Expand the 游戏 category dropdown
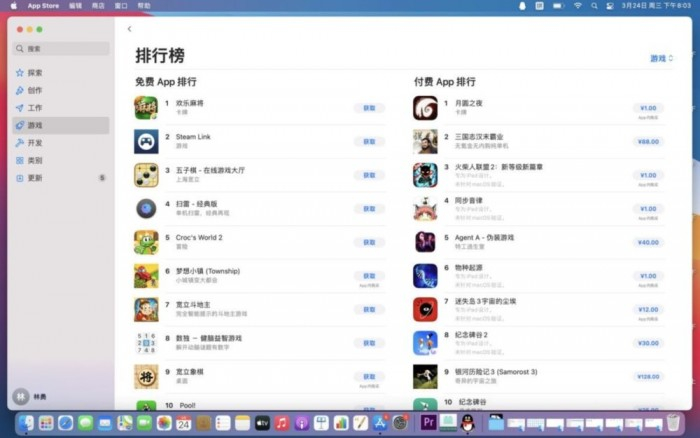700x438 pixels. (662, 58)
